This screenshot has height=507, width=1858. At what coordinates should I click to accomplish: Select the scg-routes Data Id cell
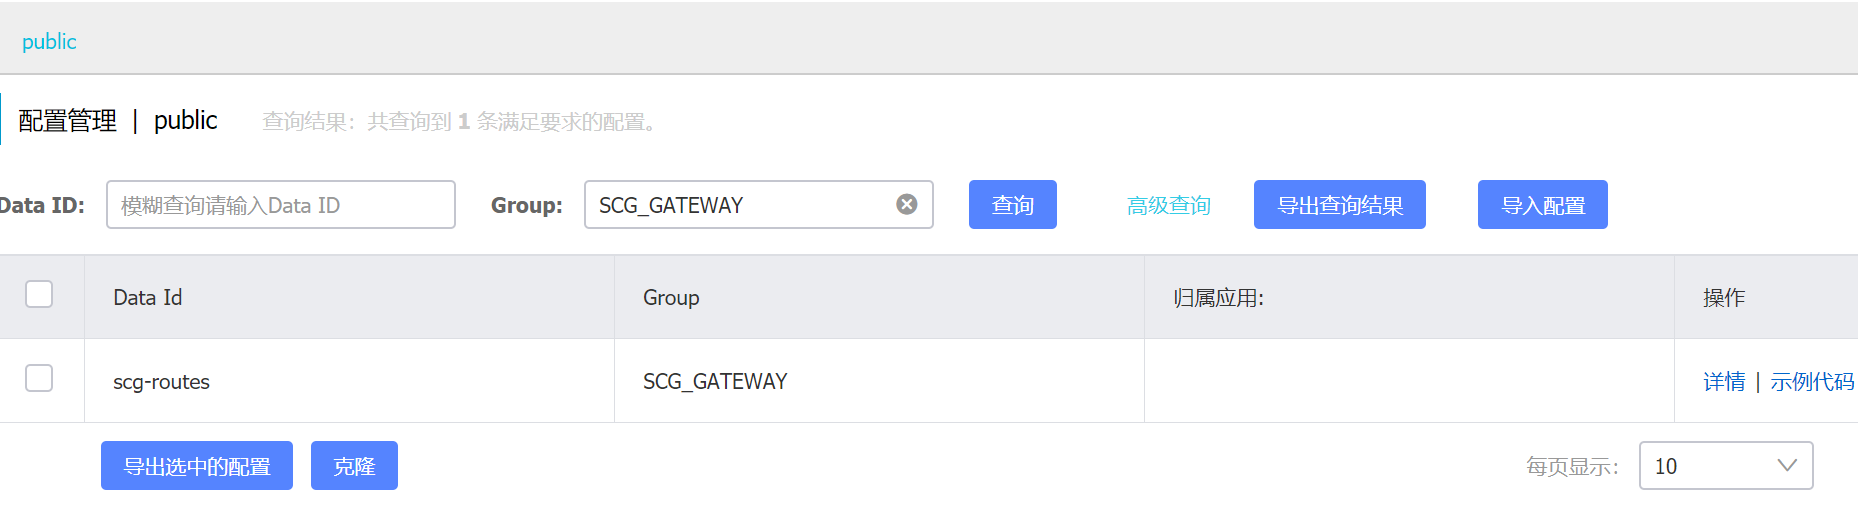pyautogui.click(x=161, y=382)
